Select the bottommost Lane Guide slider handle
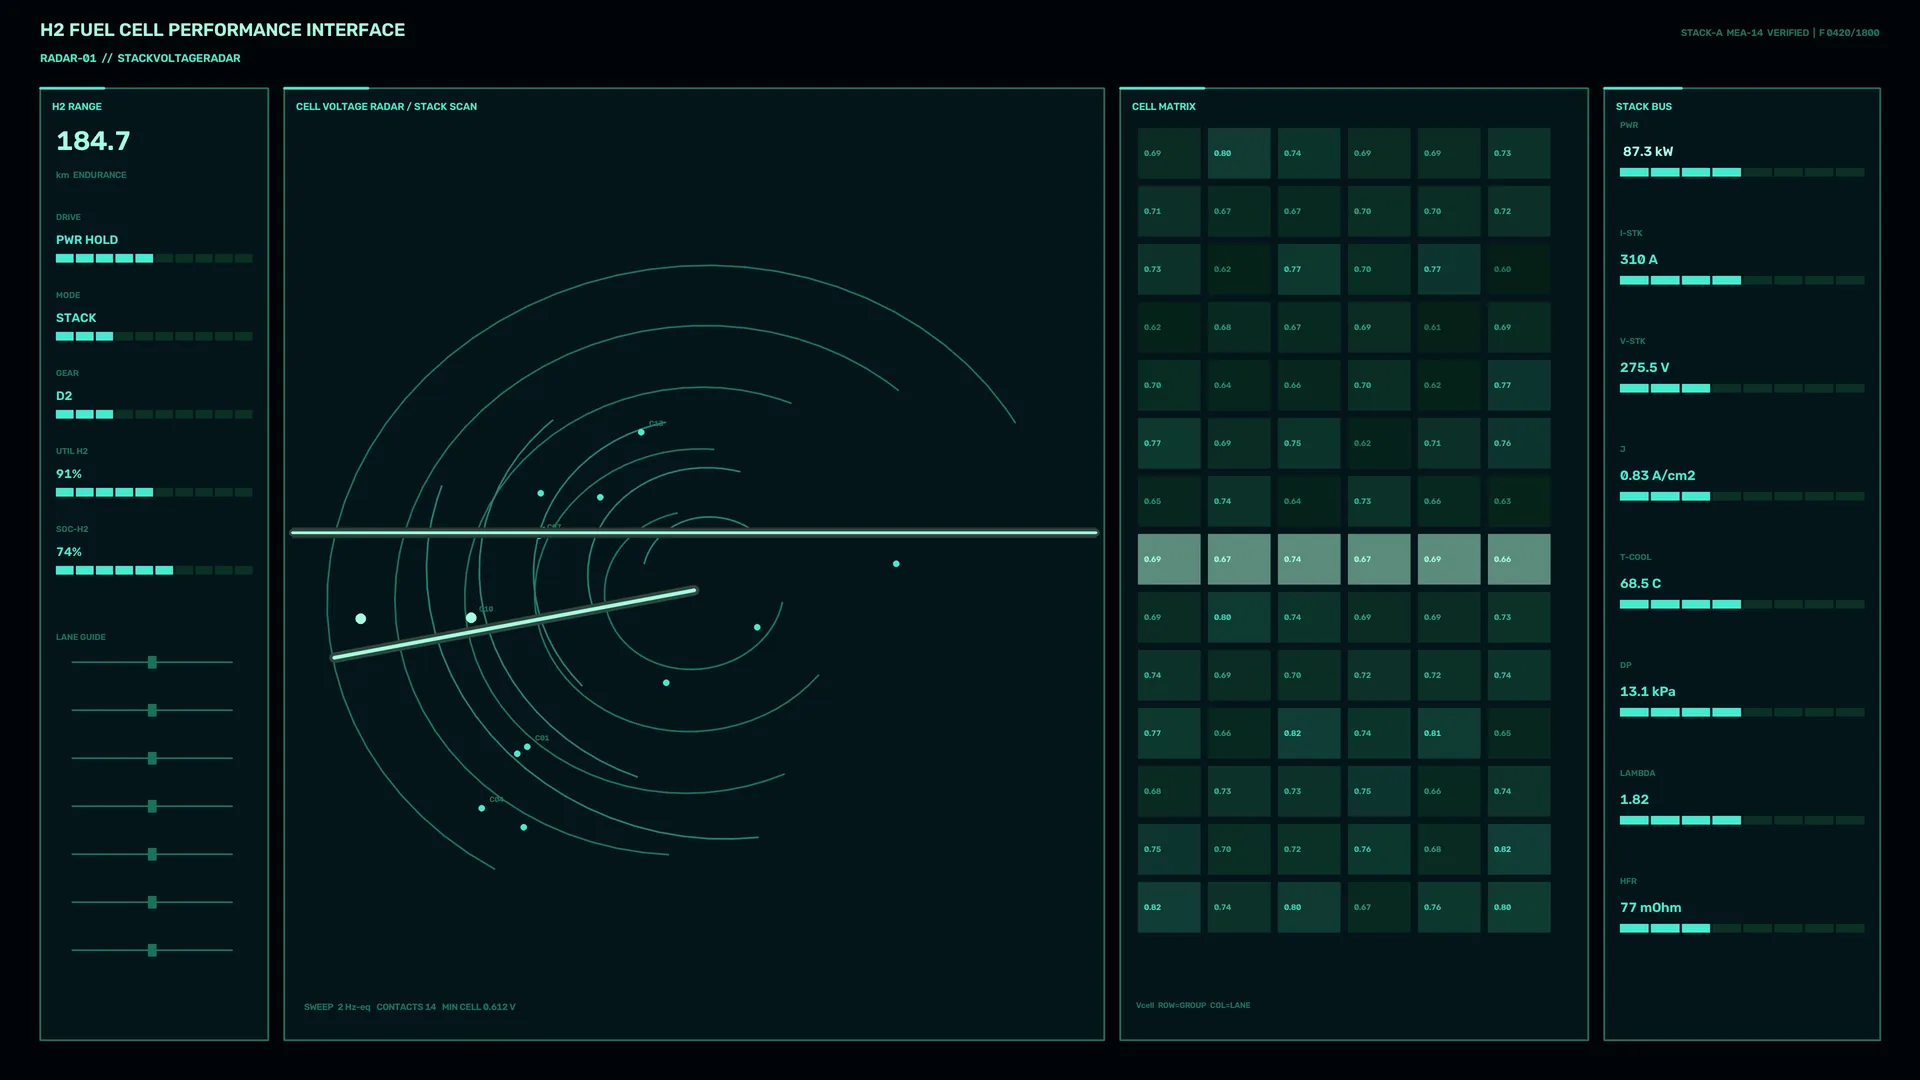Viewport: 1920px width, 1080px height. coord(152,950)
